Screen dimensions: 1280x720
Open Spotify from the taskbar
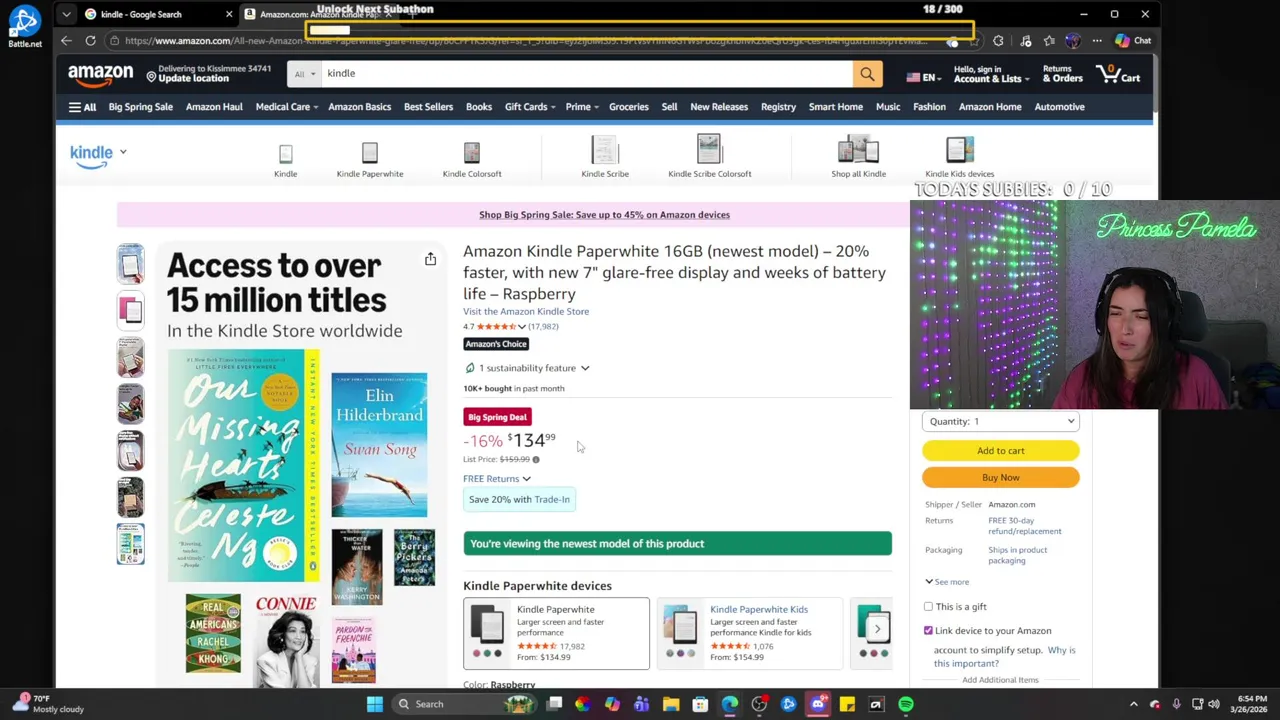click(x=906, y=704)
